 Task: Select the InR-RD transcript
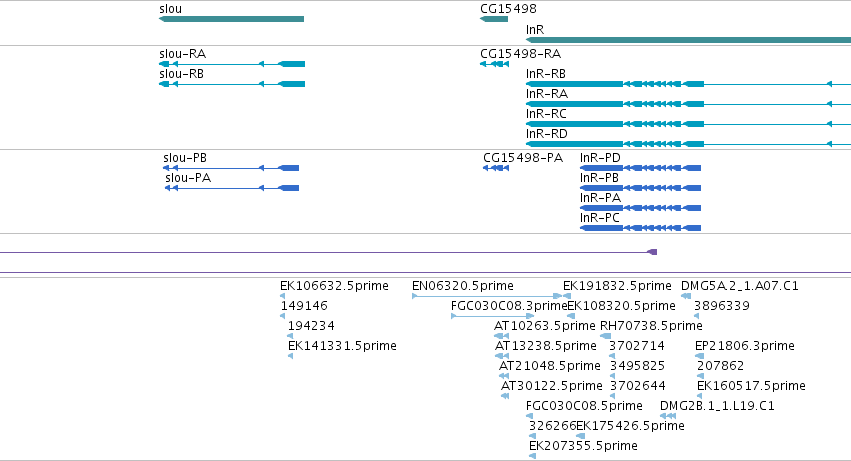(688, 144)
